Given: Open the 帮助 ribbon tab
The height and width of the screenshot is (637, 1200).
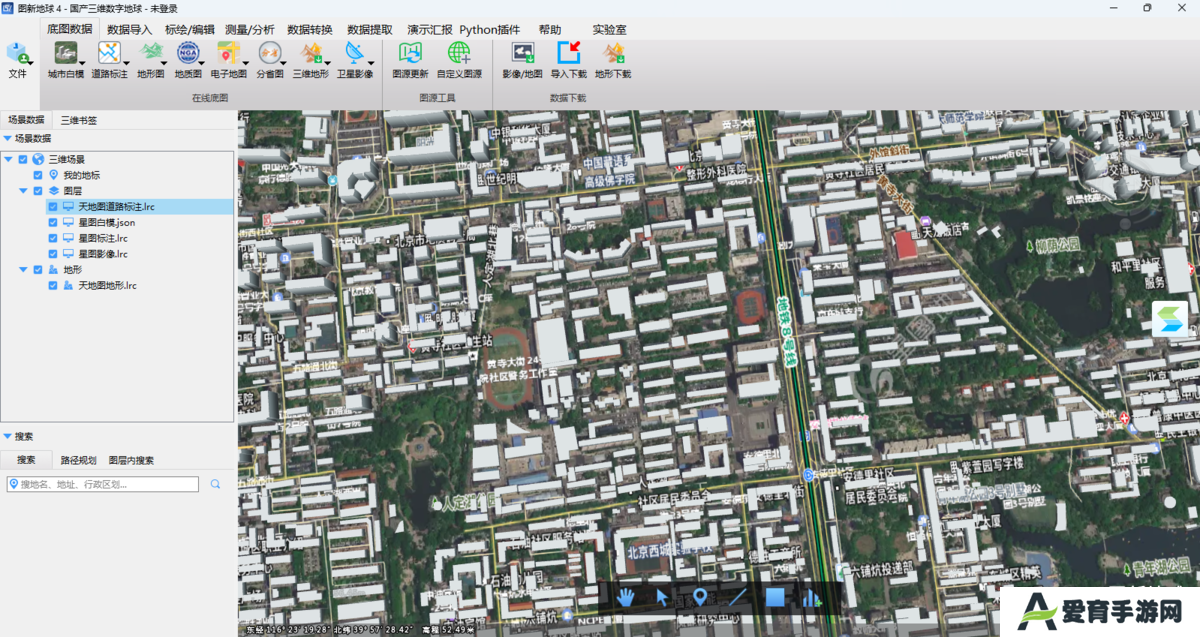Looking at the screenshot, I should click(549, 29).
